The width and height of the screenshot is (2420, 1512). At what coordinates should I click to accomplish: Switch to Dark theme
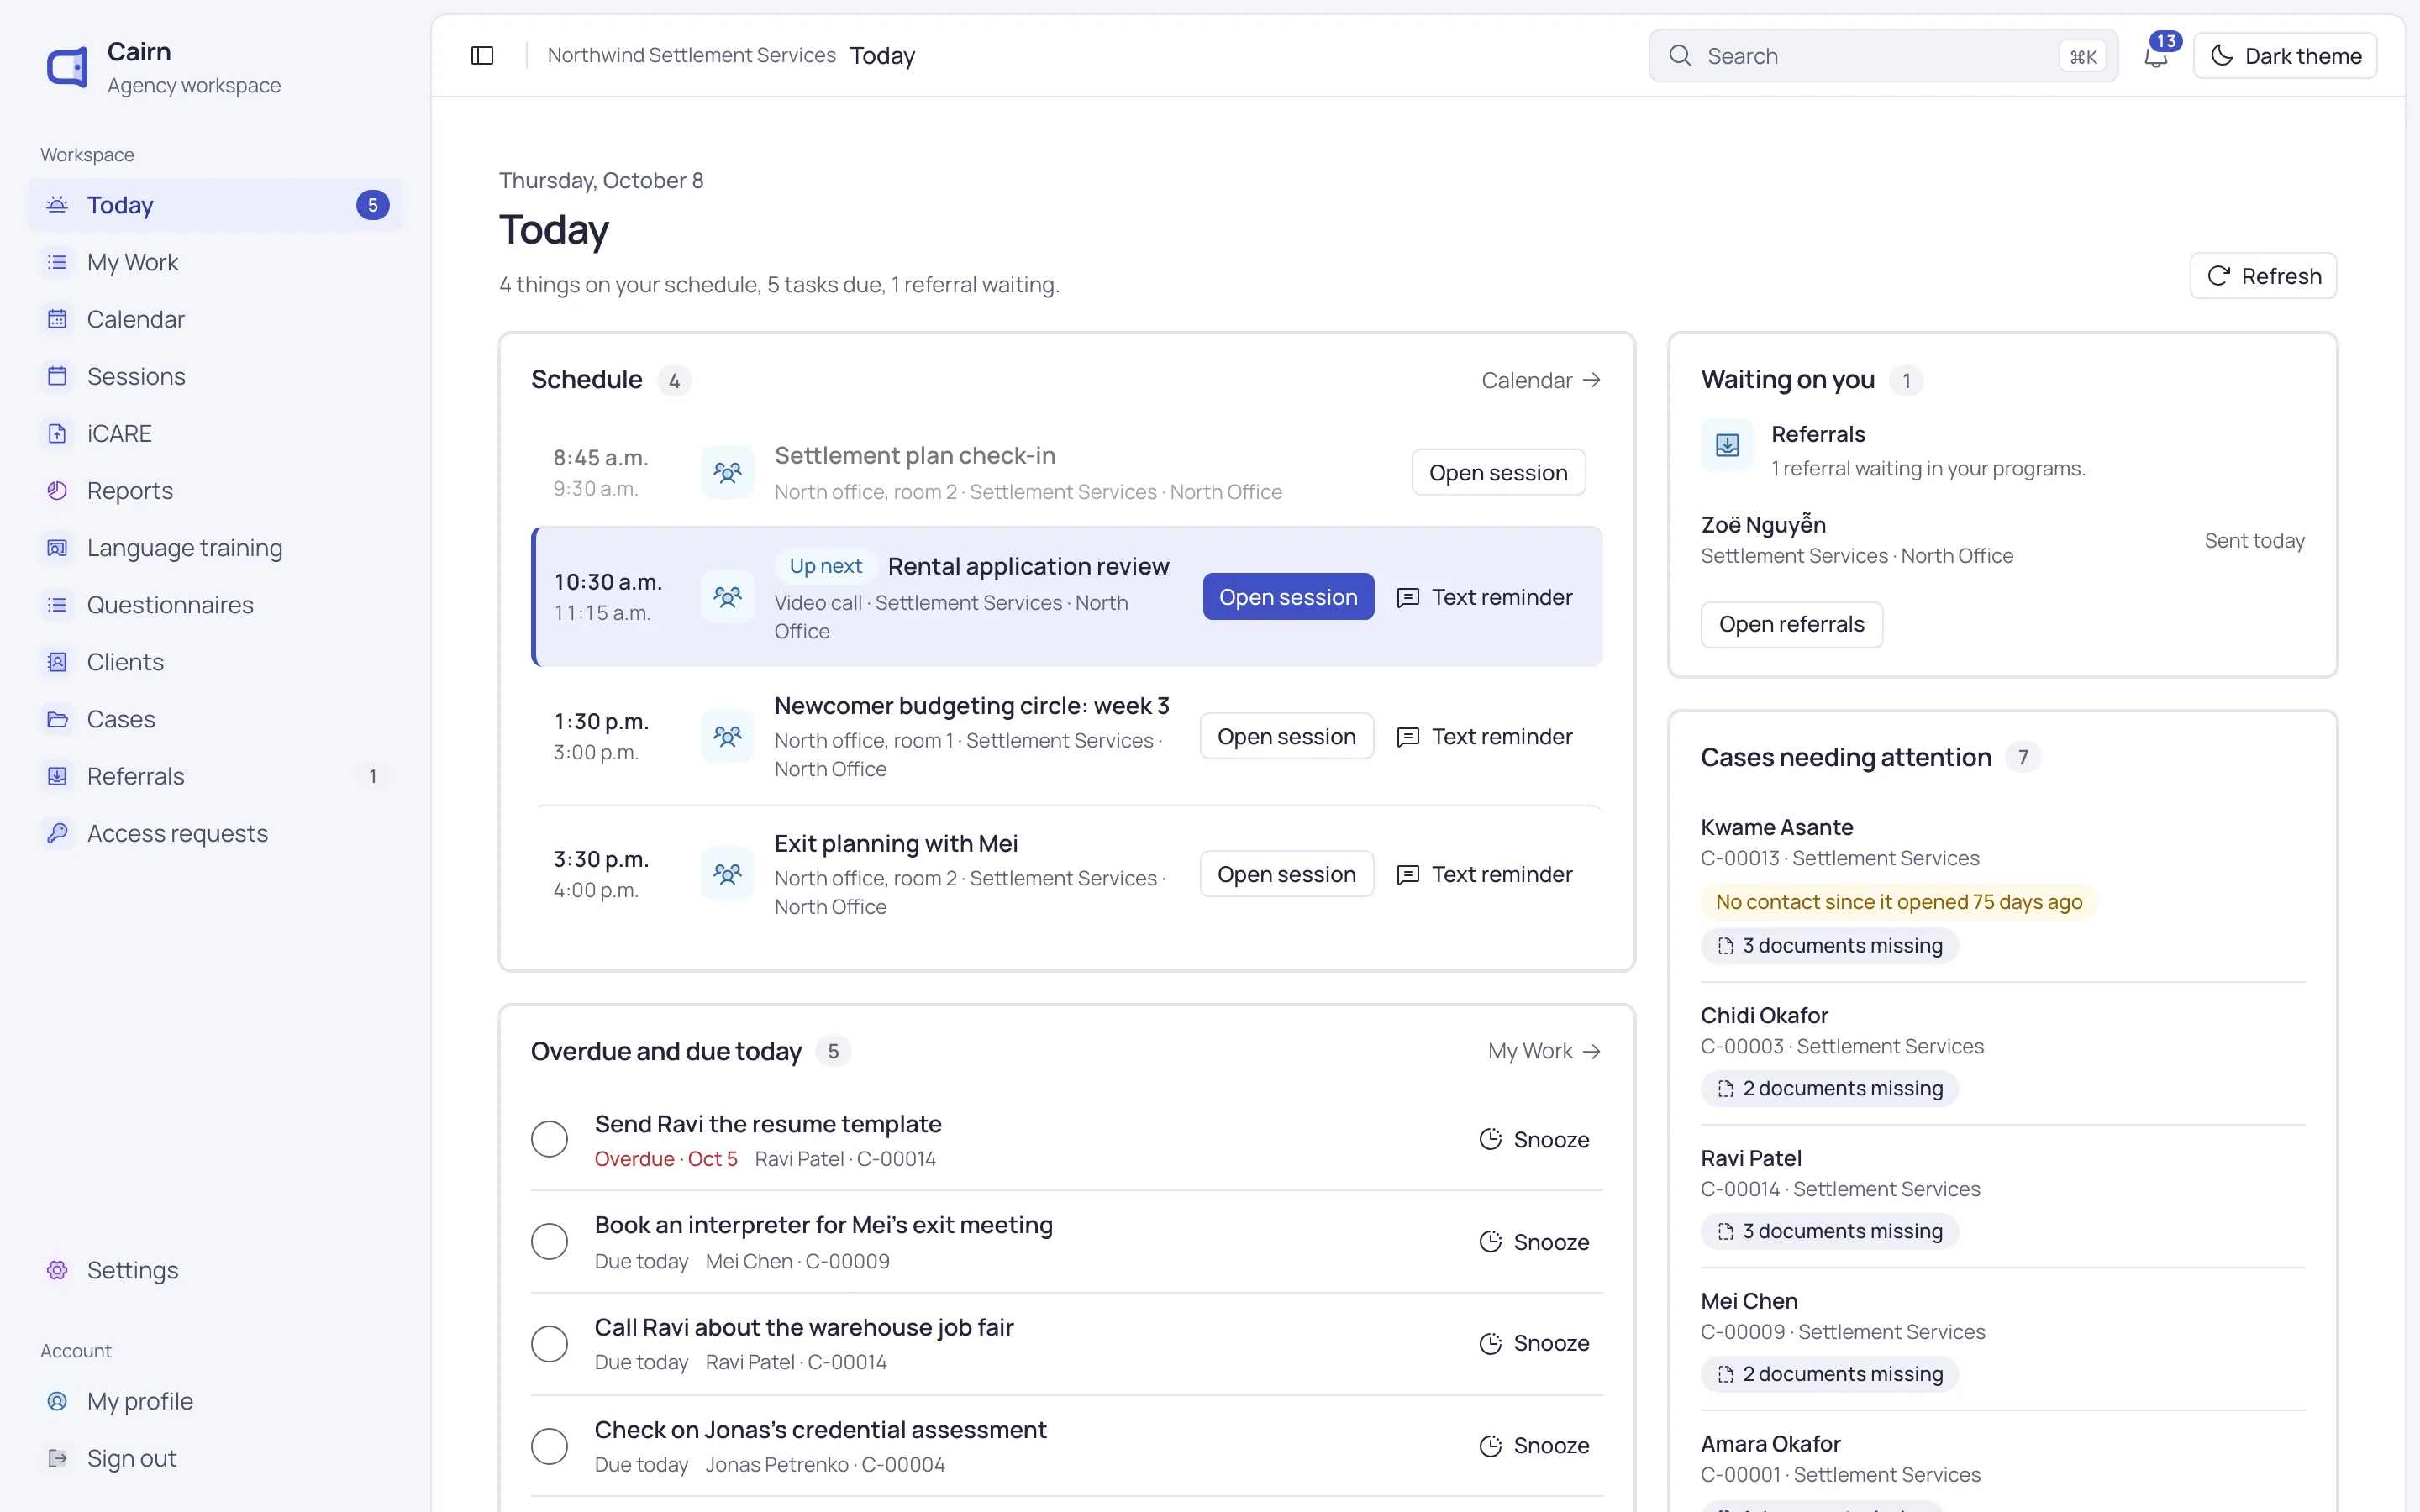2285,56
